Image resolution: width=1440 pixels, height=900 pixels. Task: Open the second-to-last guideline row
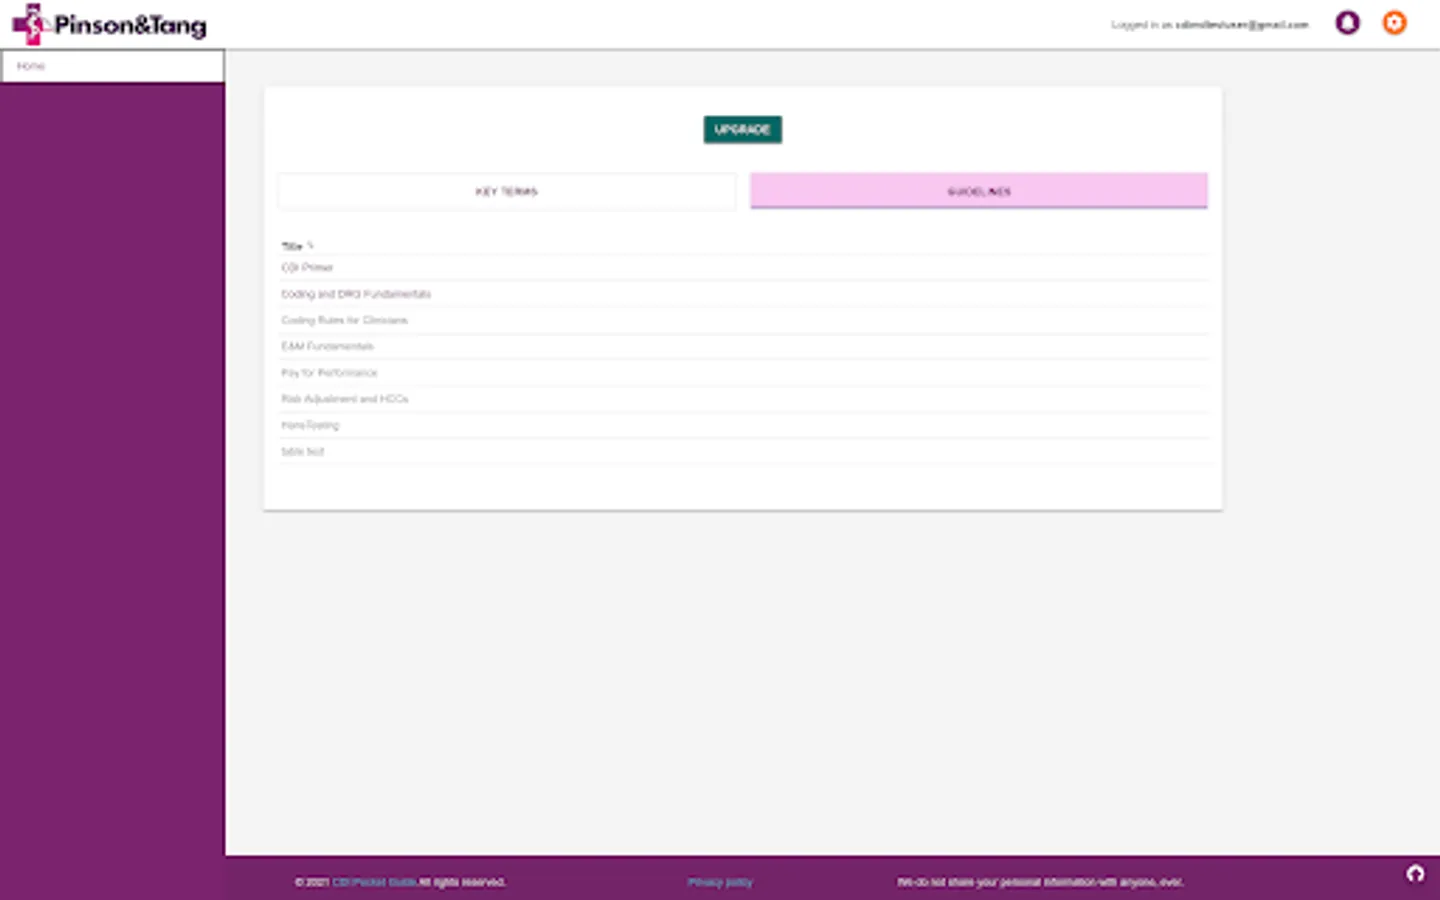click(x=744, y=425)
